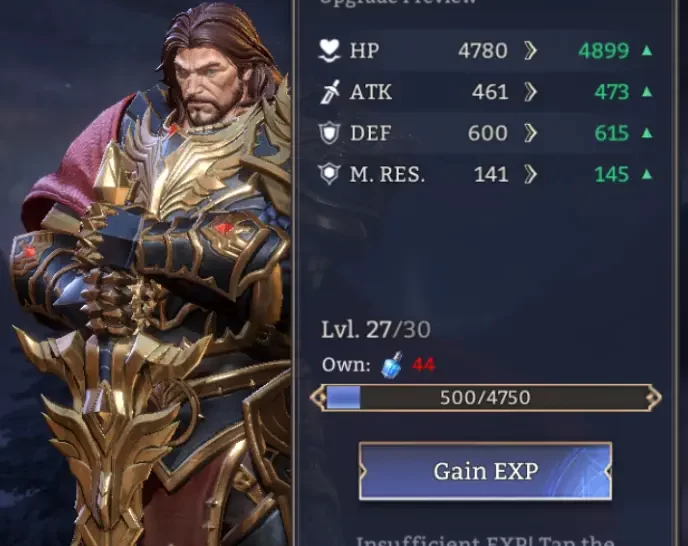This screenshot has width=688, height=546.
Task: Click the green HP increase arrow
Action: [x=647, y=50]
